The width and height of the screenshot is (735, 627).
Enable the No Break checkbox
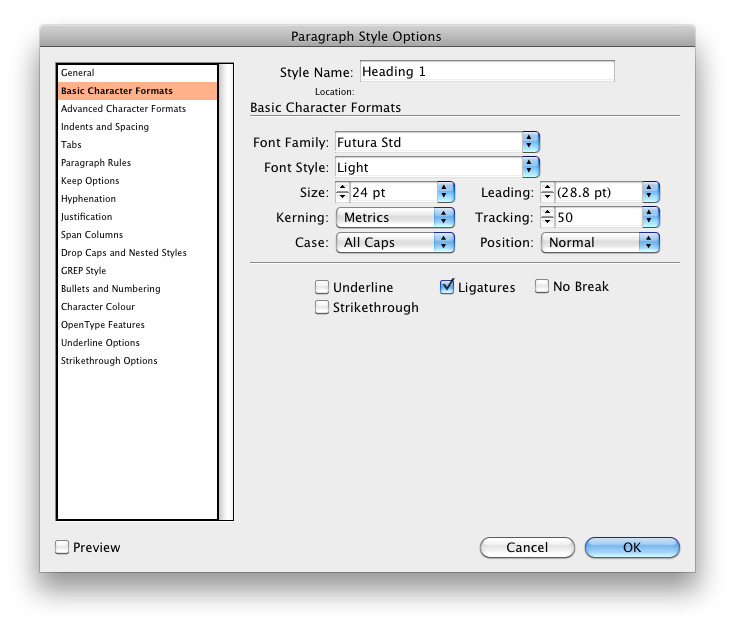tap(542, 287)
